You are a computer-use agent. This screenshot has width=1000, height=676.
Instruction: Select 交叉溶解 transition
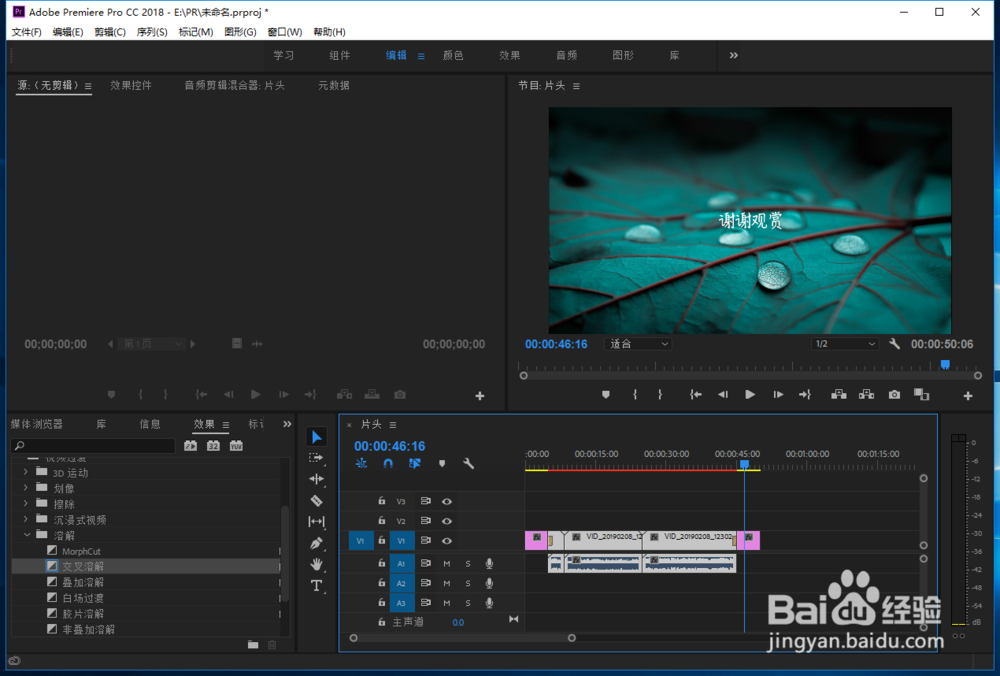(x=83, y=566)
